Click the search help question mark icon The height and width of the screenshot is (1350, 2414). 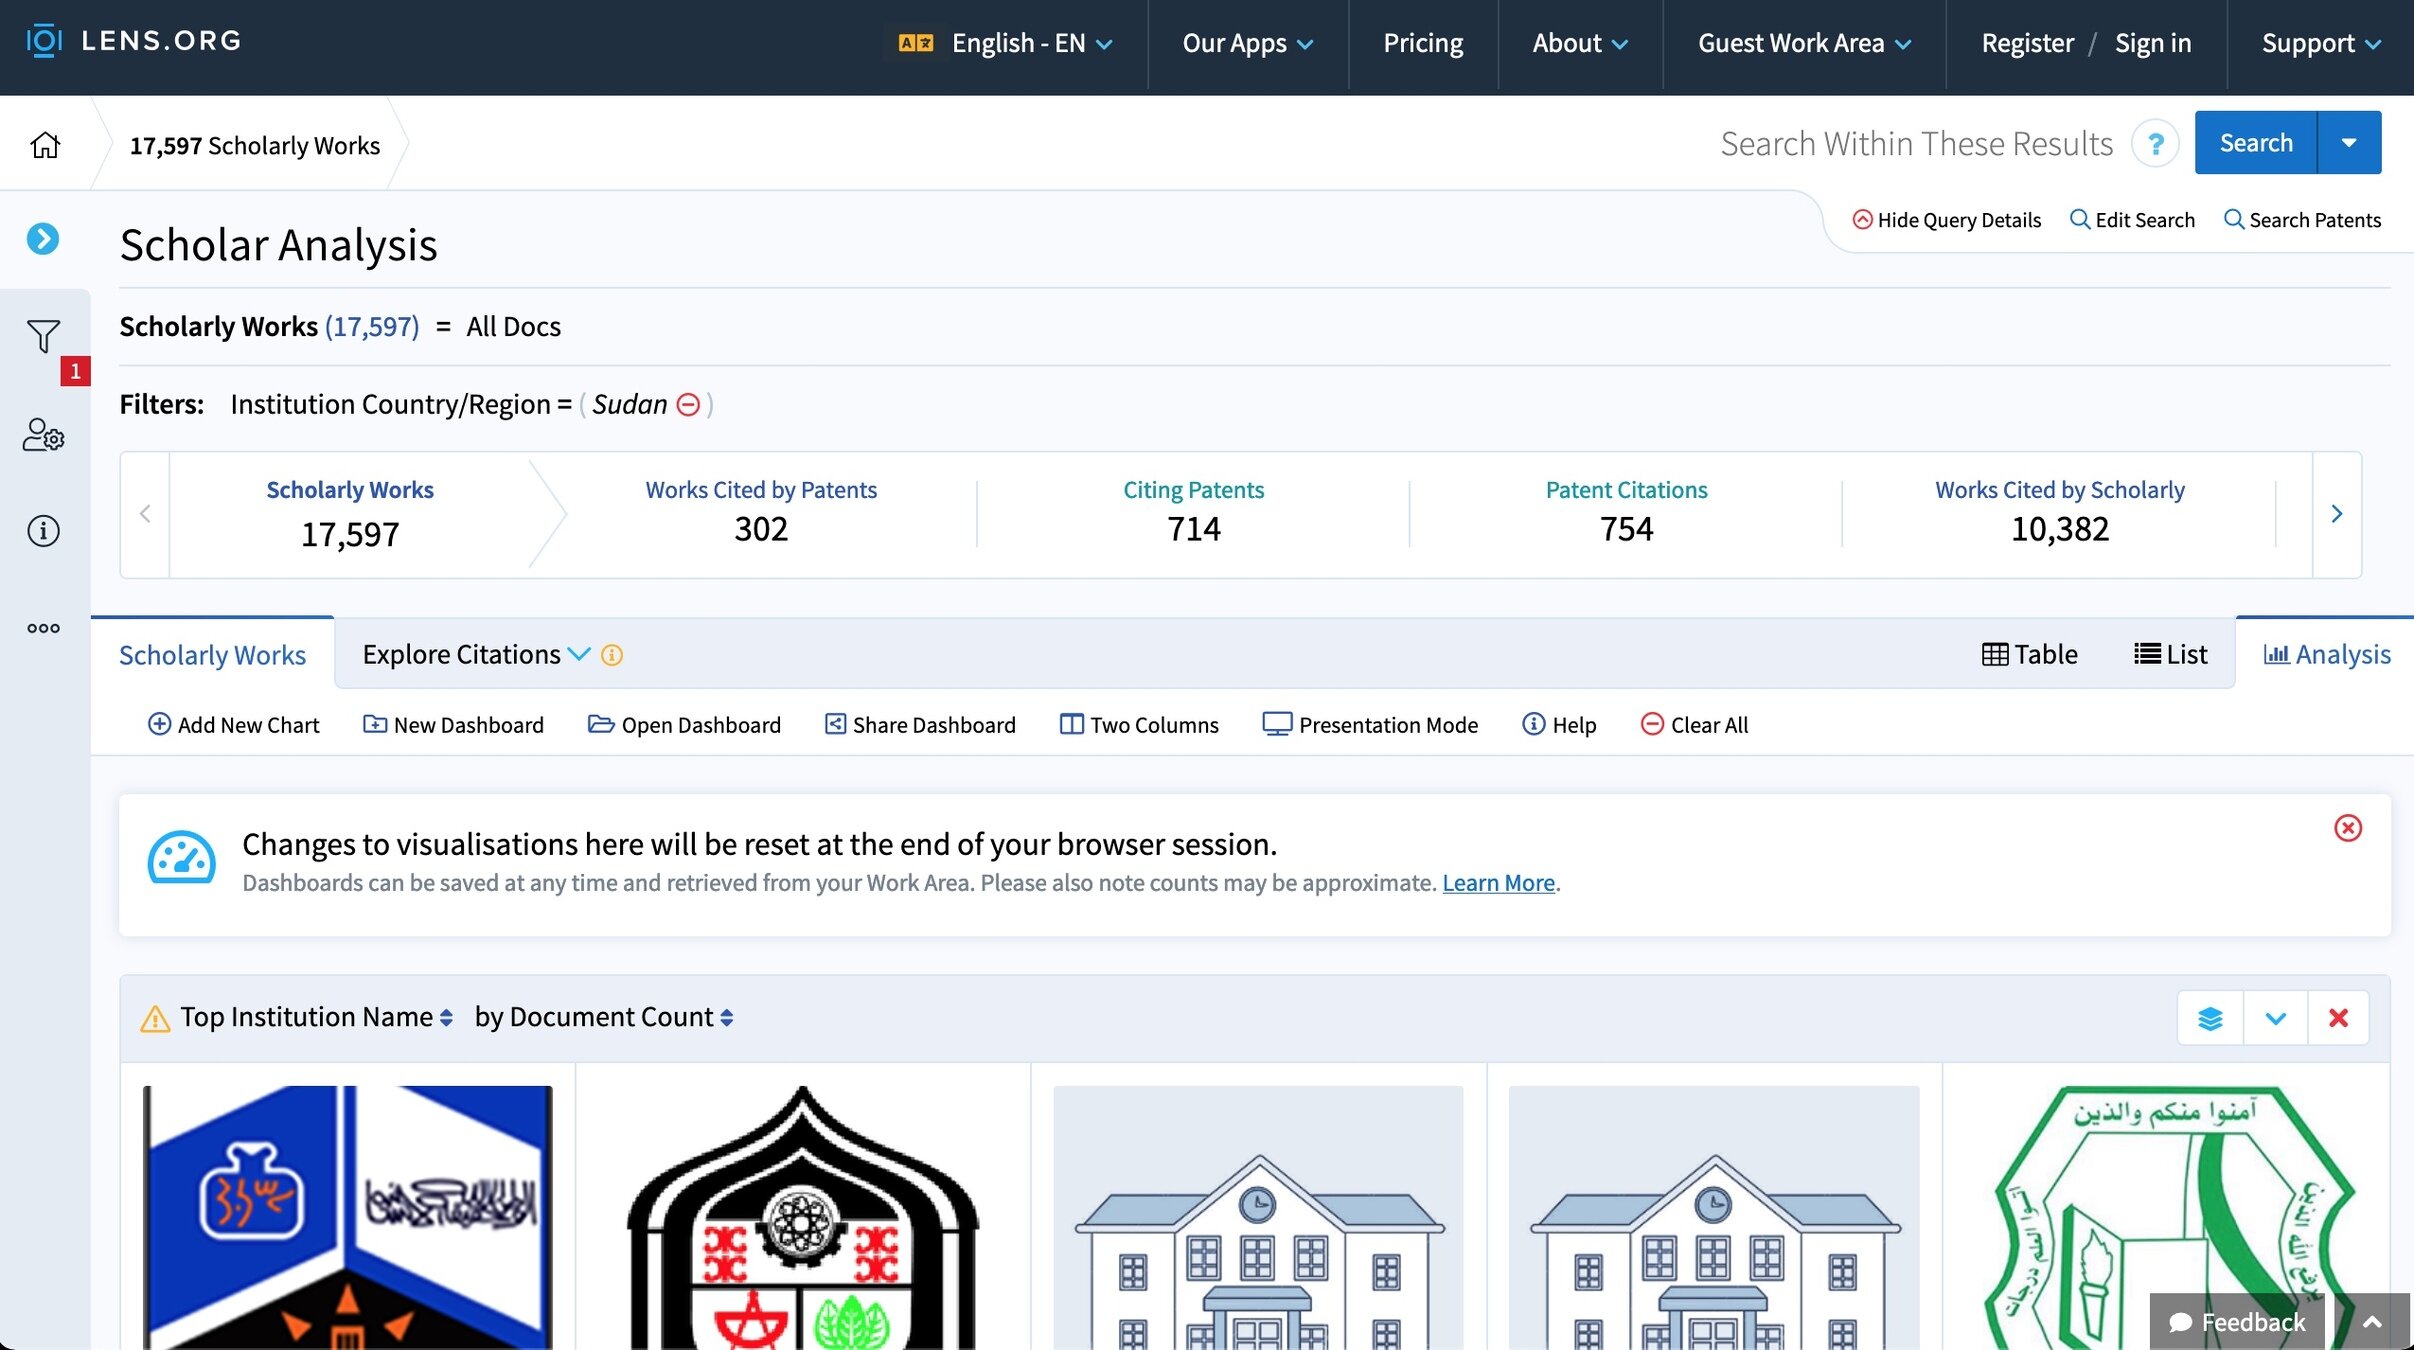coord(2155,144)
